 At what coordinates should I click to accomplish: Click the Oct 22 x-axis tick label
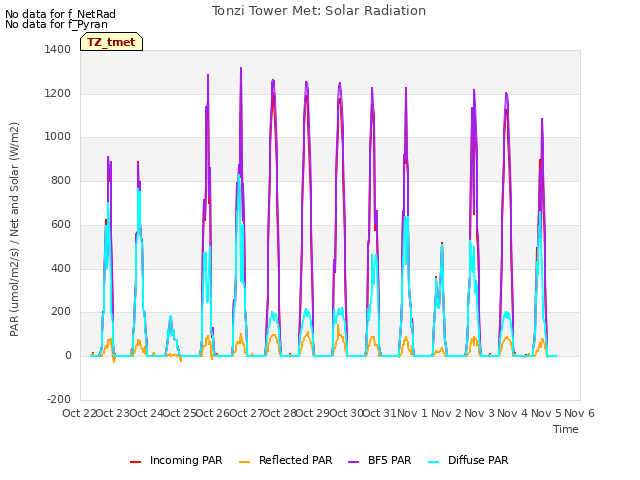(x=79, y=413)
